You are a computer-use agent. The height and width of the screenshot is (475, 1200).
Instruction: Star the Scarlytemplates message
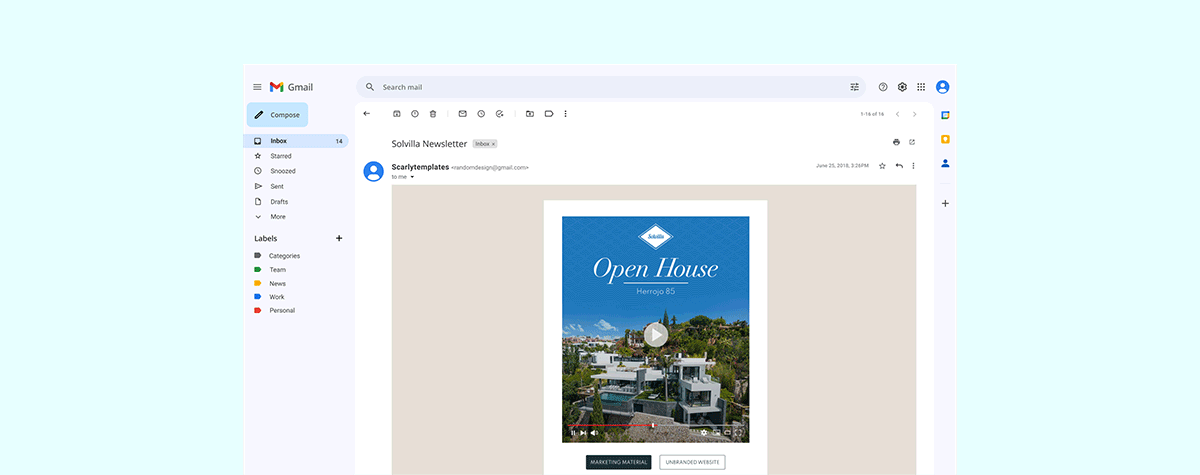pos(882,166)
